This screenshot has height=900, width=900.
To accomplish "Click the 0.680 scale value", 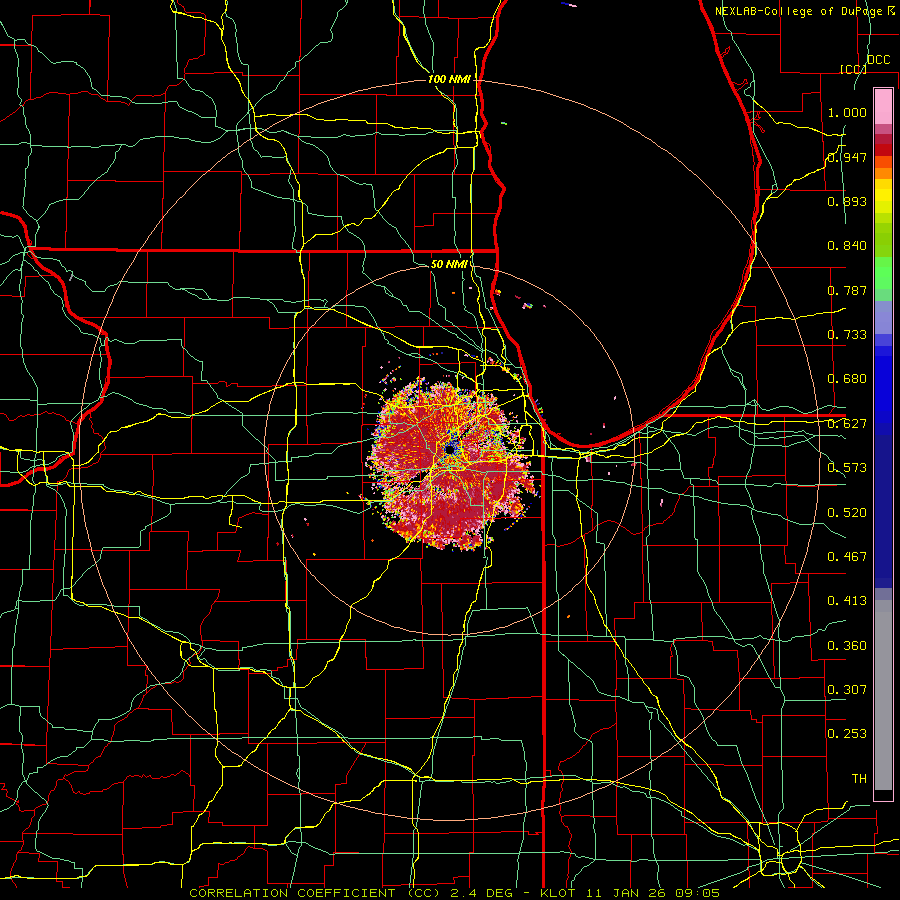I will tap(847, 379).
